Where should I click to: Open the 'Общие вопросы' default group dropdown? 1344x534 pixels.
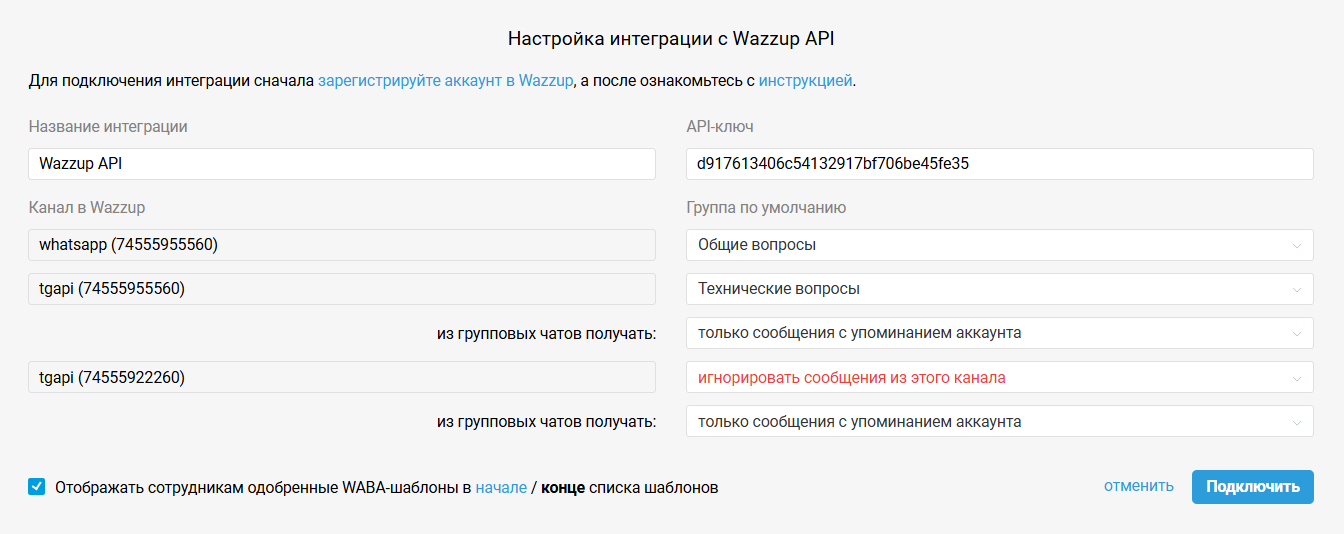[x=1000, y=245]
